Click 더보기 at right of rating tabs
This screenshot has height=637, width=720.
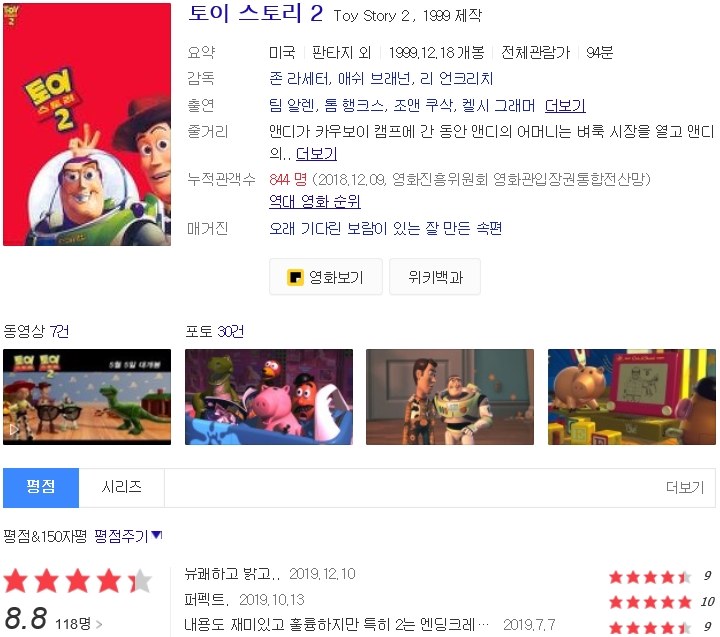(x=685, y=487)
